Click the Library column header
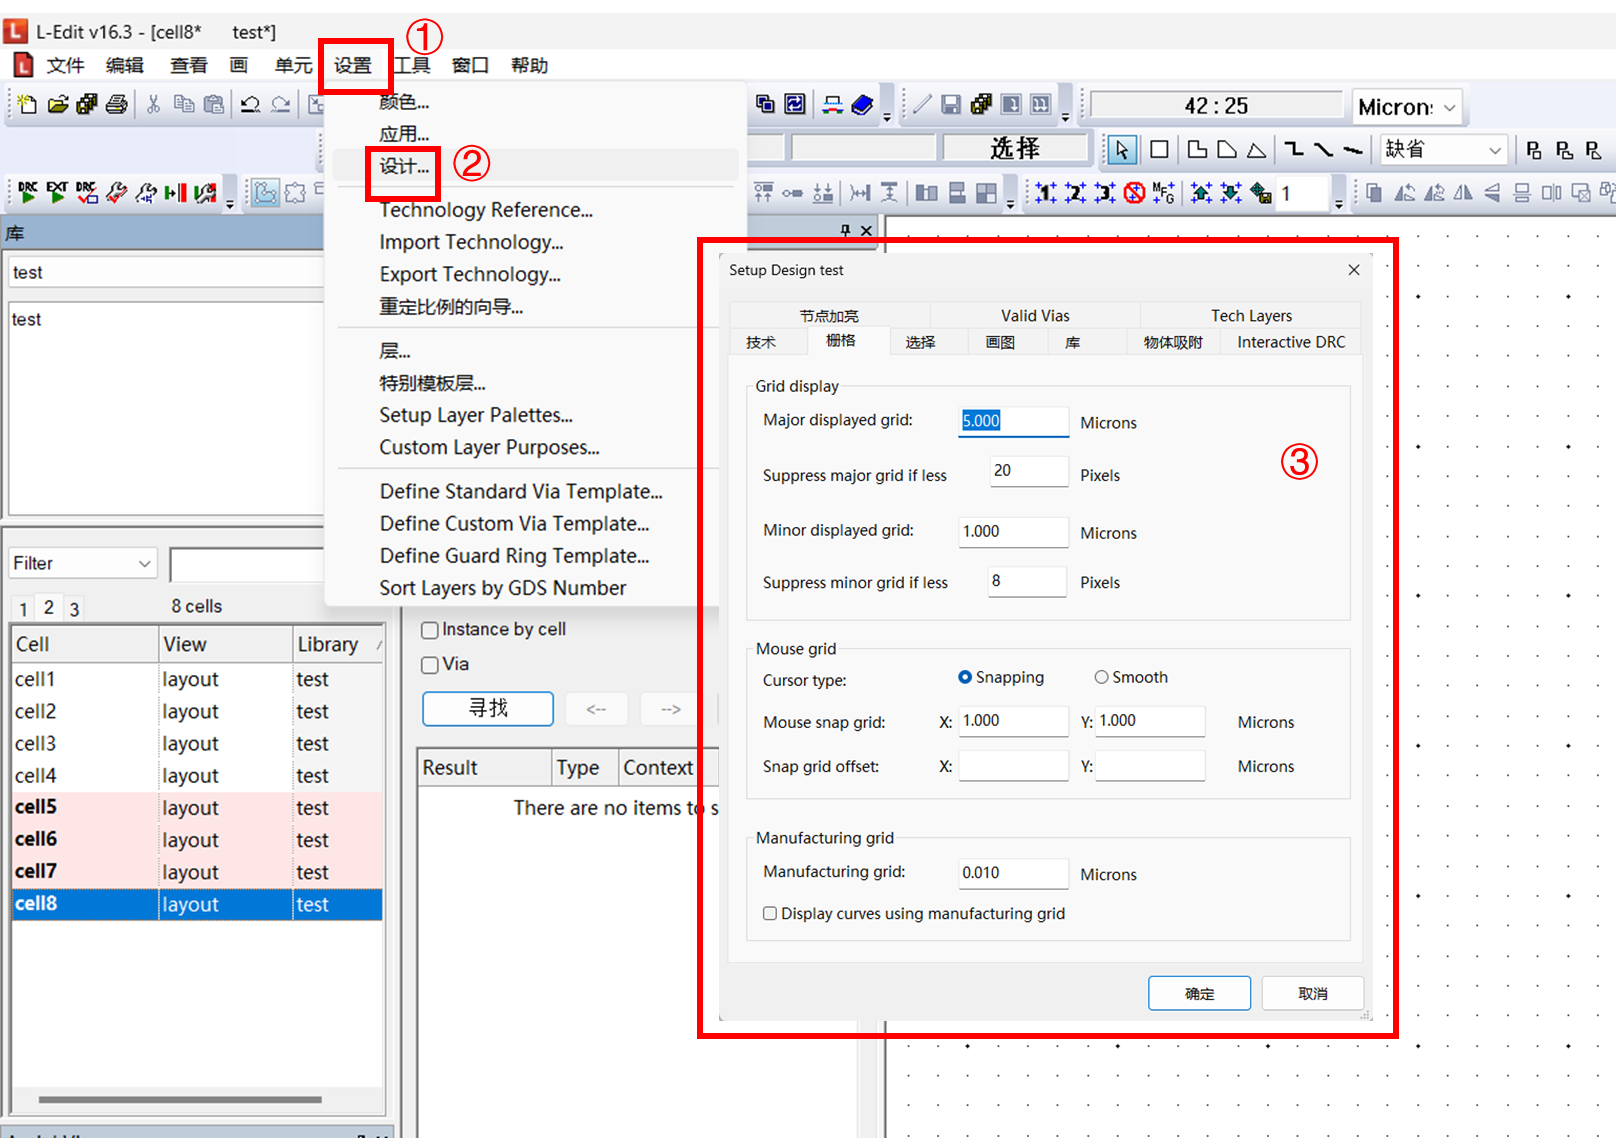Screen dimensions: 1616x1138 pyautogui.click(x=338, y=645)
